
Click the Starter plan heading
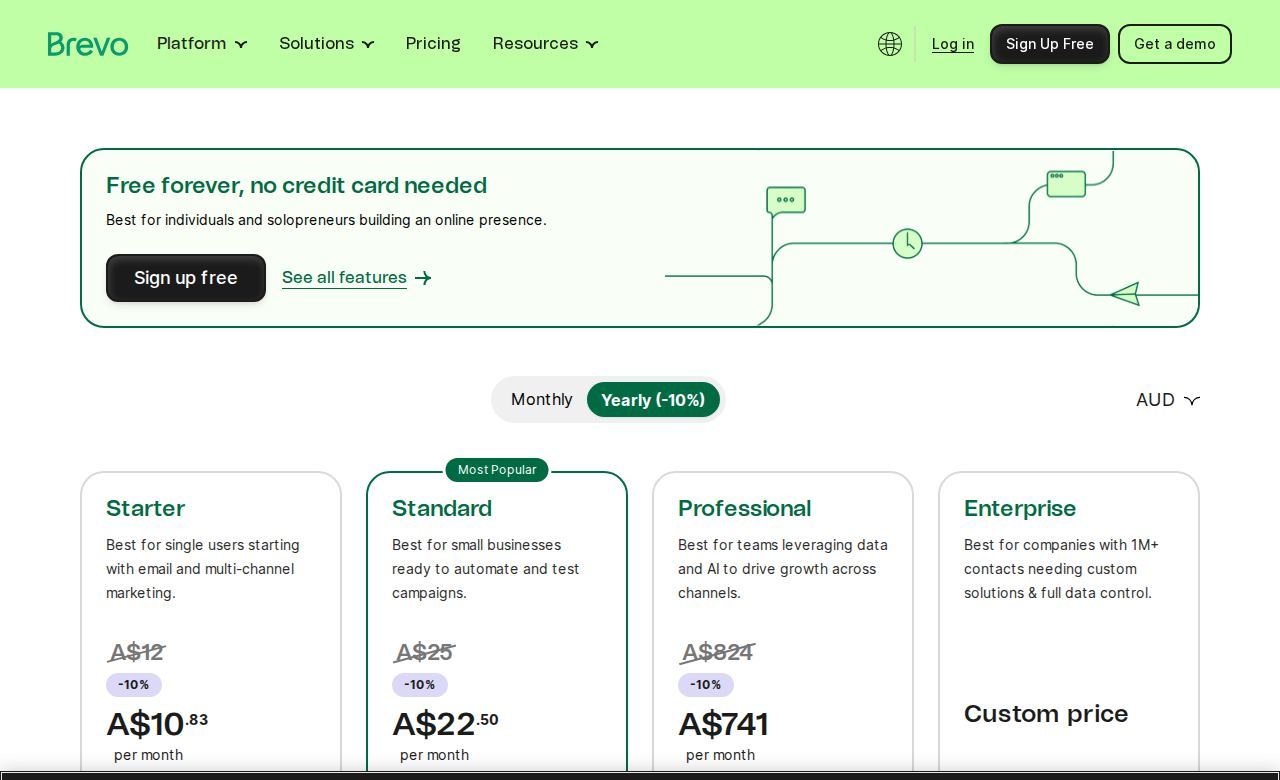(x=146, y=509)
